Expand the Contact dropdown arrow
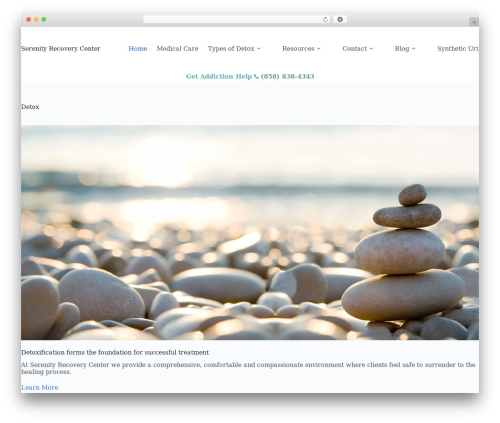The width and height of the screenshot is (500, 423). pyautogui.click(x=371, y=49)
